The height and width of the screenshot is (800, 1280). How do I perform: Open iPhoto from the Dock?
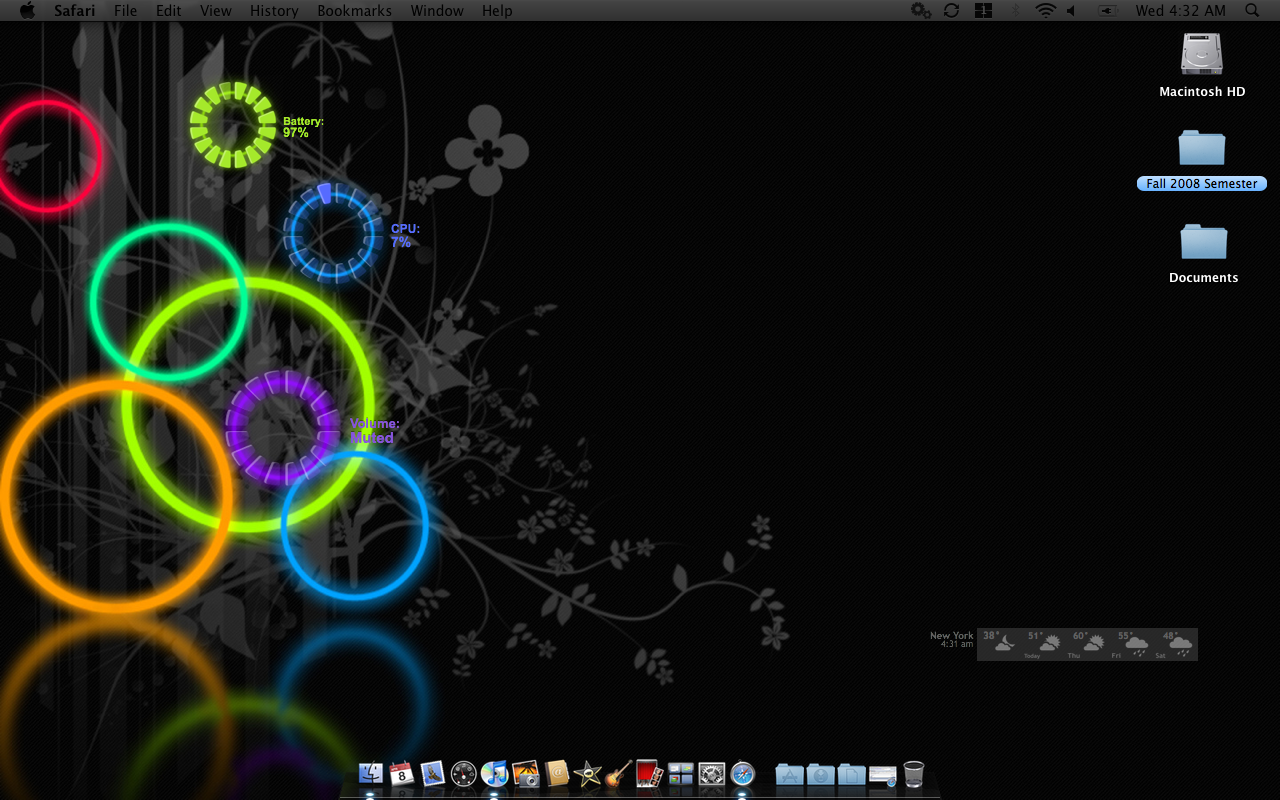point(525,773)
